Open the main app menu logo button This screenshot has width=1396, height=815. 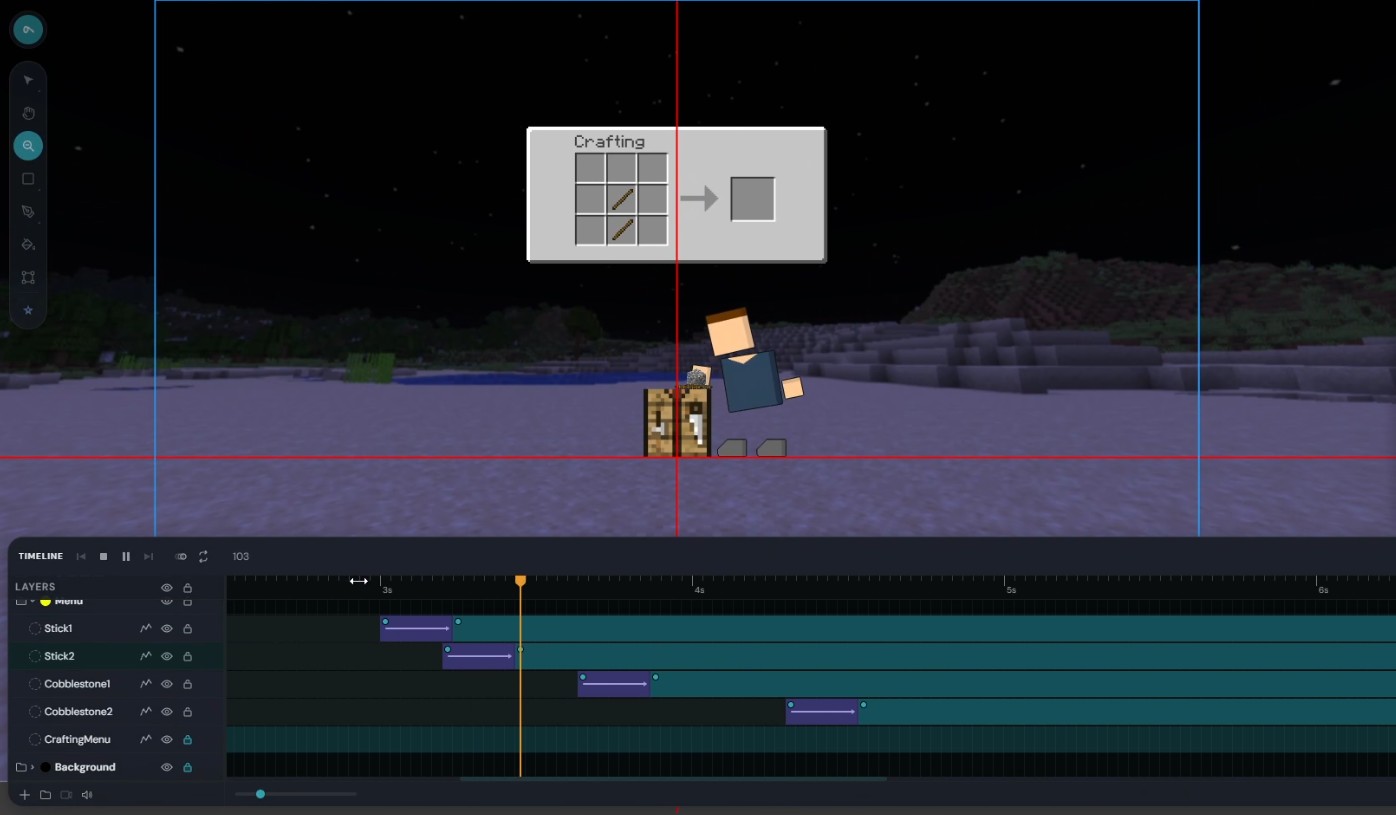click(x=28, y=30)
